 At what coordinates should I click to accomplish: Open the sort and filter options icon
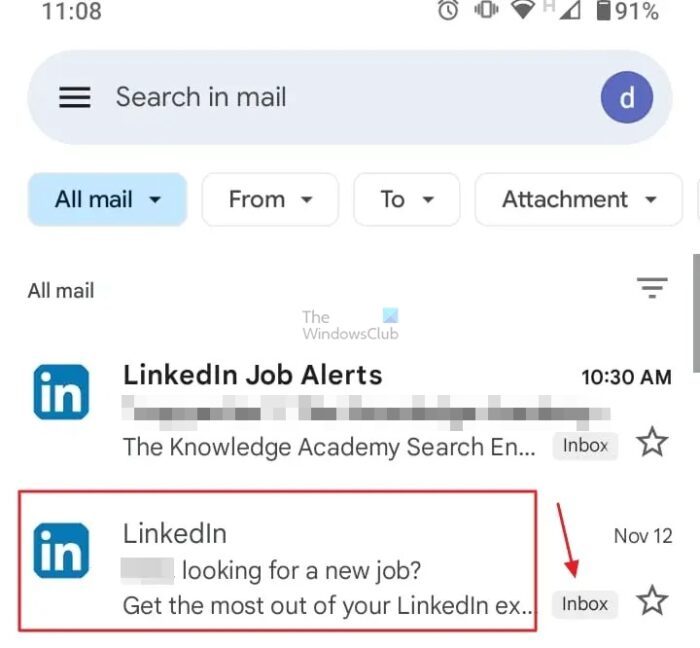[652, 289]
